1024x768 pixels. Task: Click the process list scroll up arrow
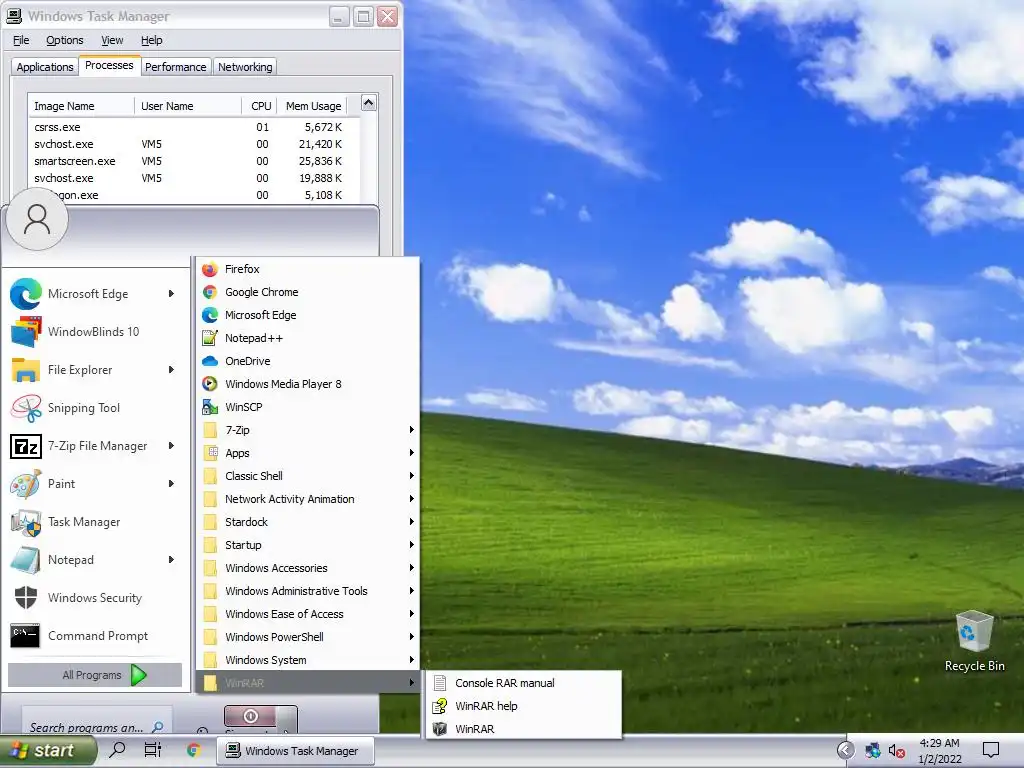pyautogui.click(x=368, y=103)
